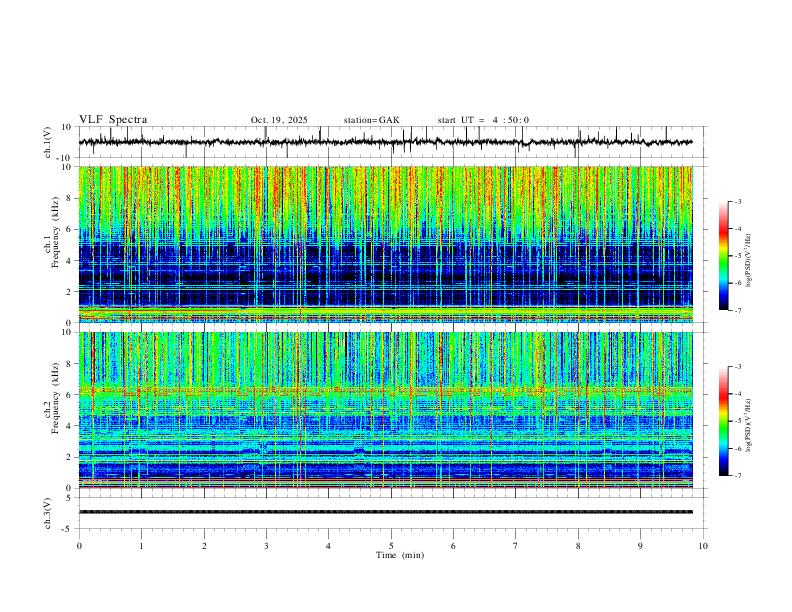The width and height of the screenshot is (792, 612).
Task: Click inside the ch.2 spectrogram panel
Action: point(385,410)
